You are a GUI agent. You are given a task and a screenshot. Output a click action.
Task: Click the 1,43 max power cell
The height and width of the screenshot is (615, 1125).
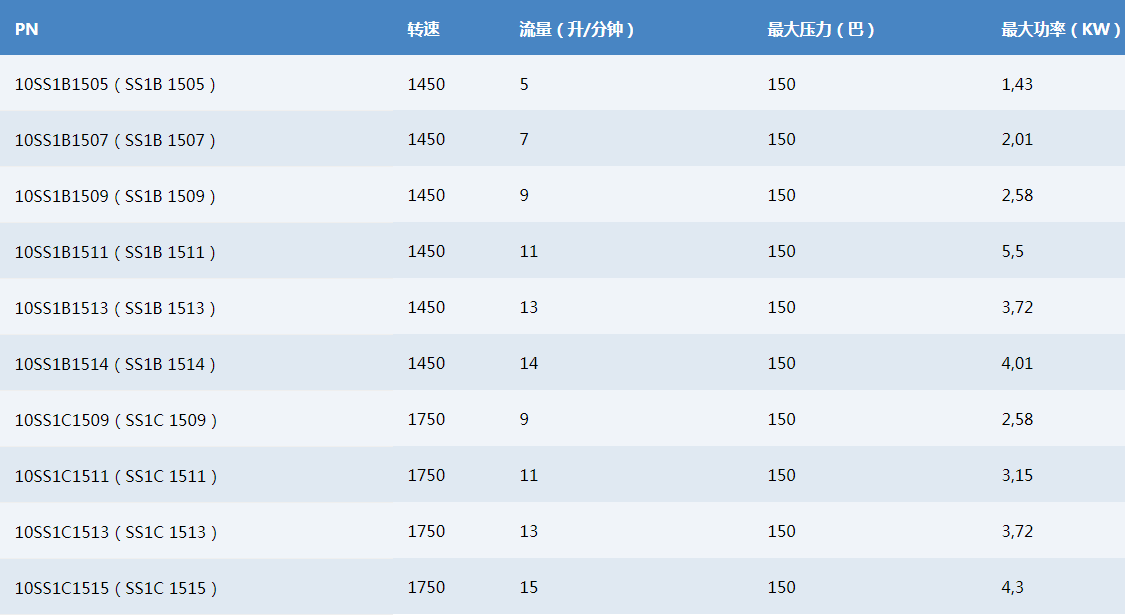pos(1016,84)
